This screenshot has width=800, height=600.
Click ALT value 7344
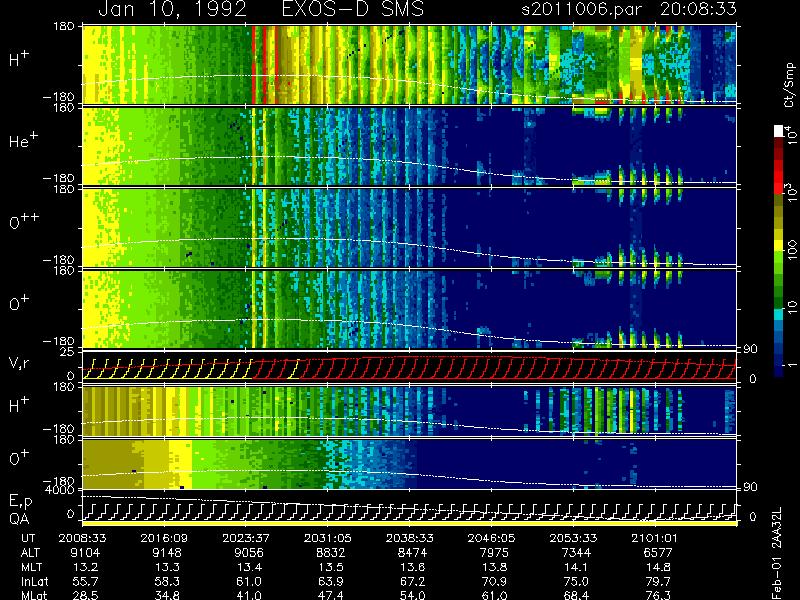click(576, 553)
